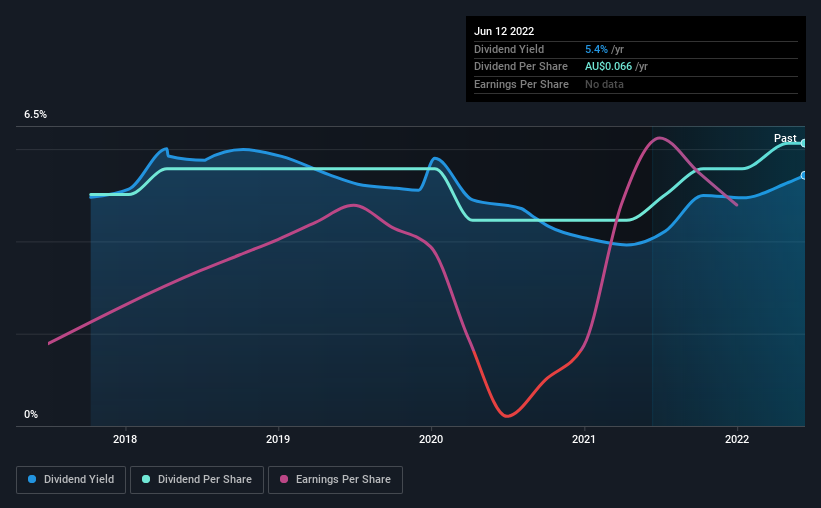Click the red low point of earnings line
This screenshot has width=821, height=508.
507,416
